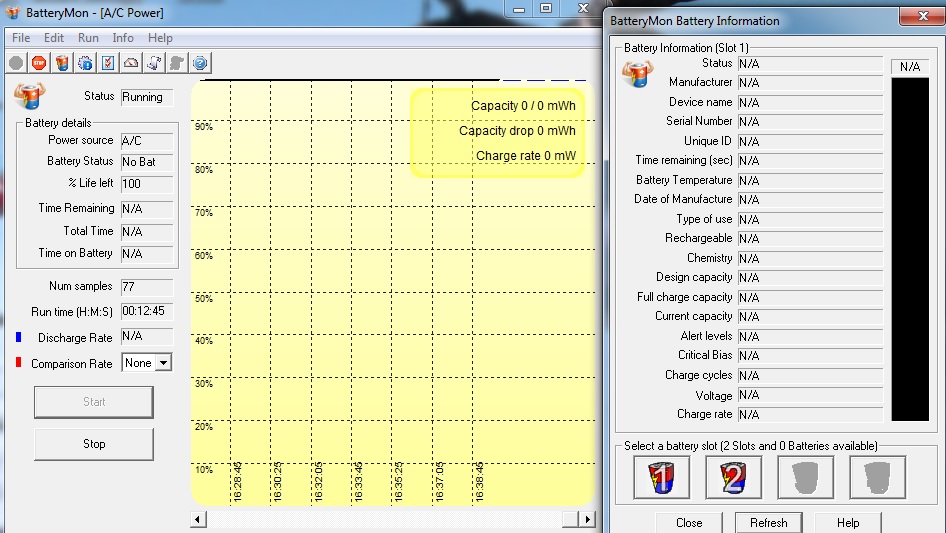
Task: Maximize the BatteryMon main window
Action: point(546,8)
